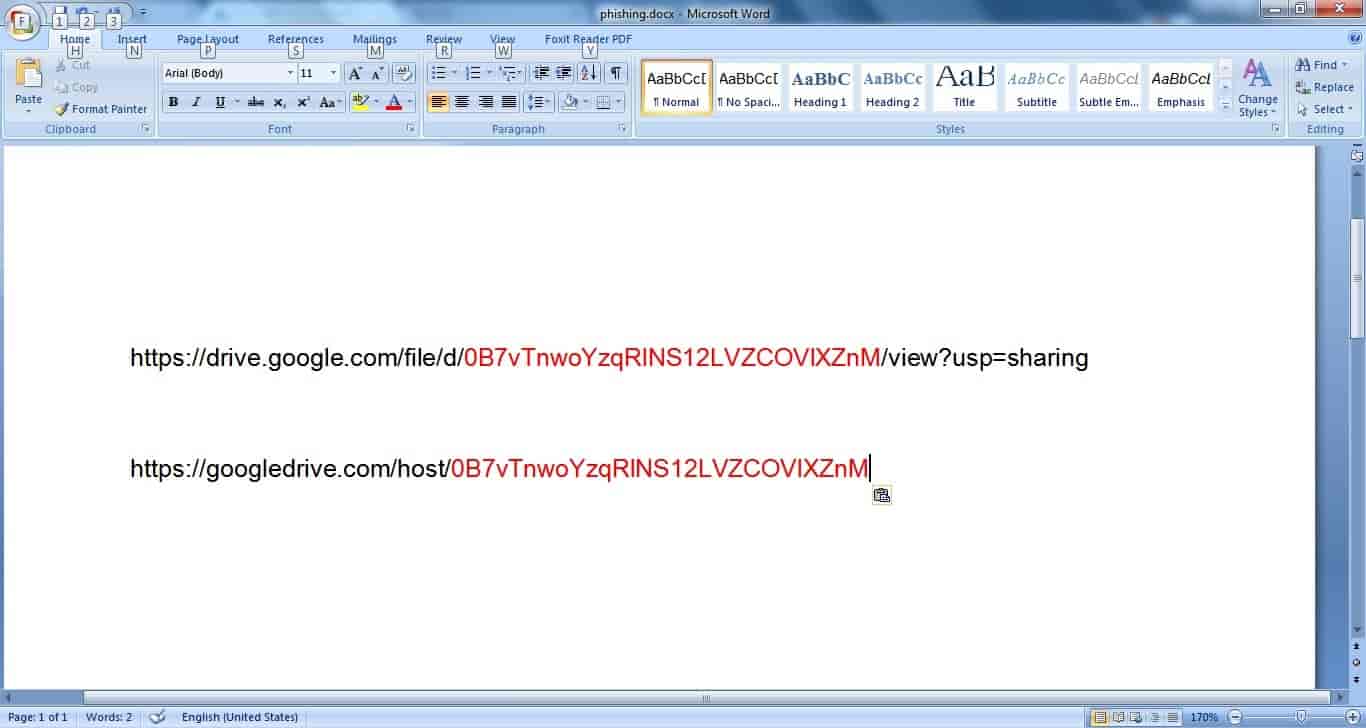1366x728 pixels.
Task: Center the paragraph text
Action: point(462,102)
